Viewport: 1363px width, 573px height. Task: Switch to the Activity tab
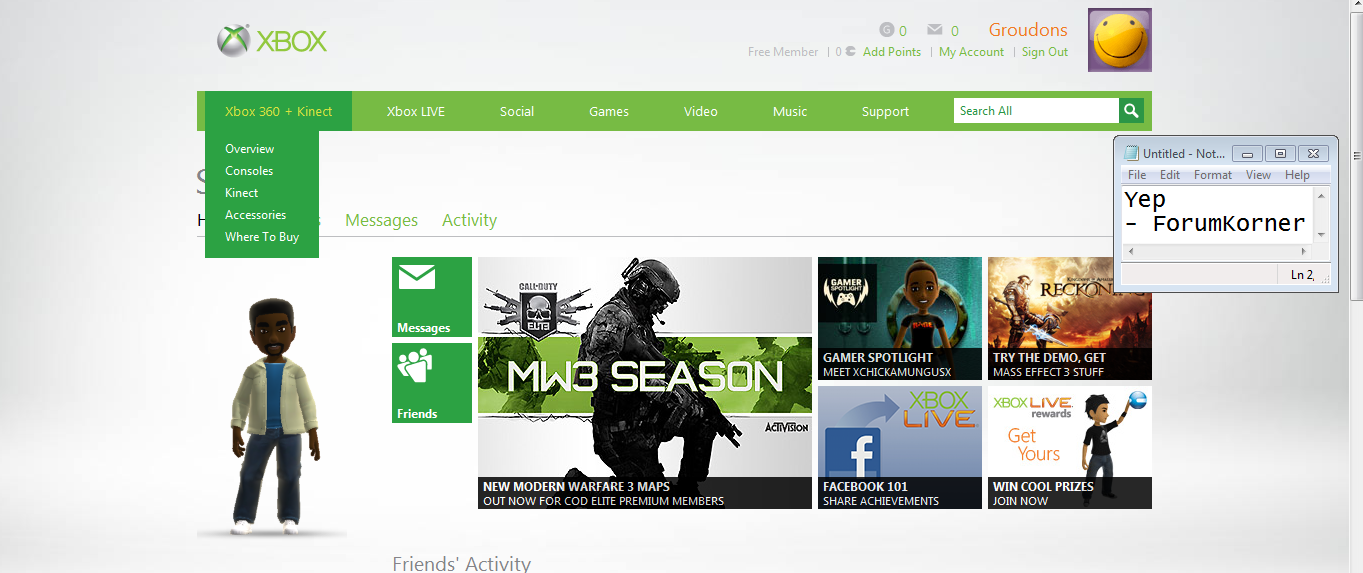coord(470,220)
